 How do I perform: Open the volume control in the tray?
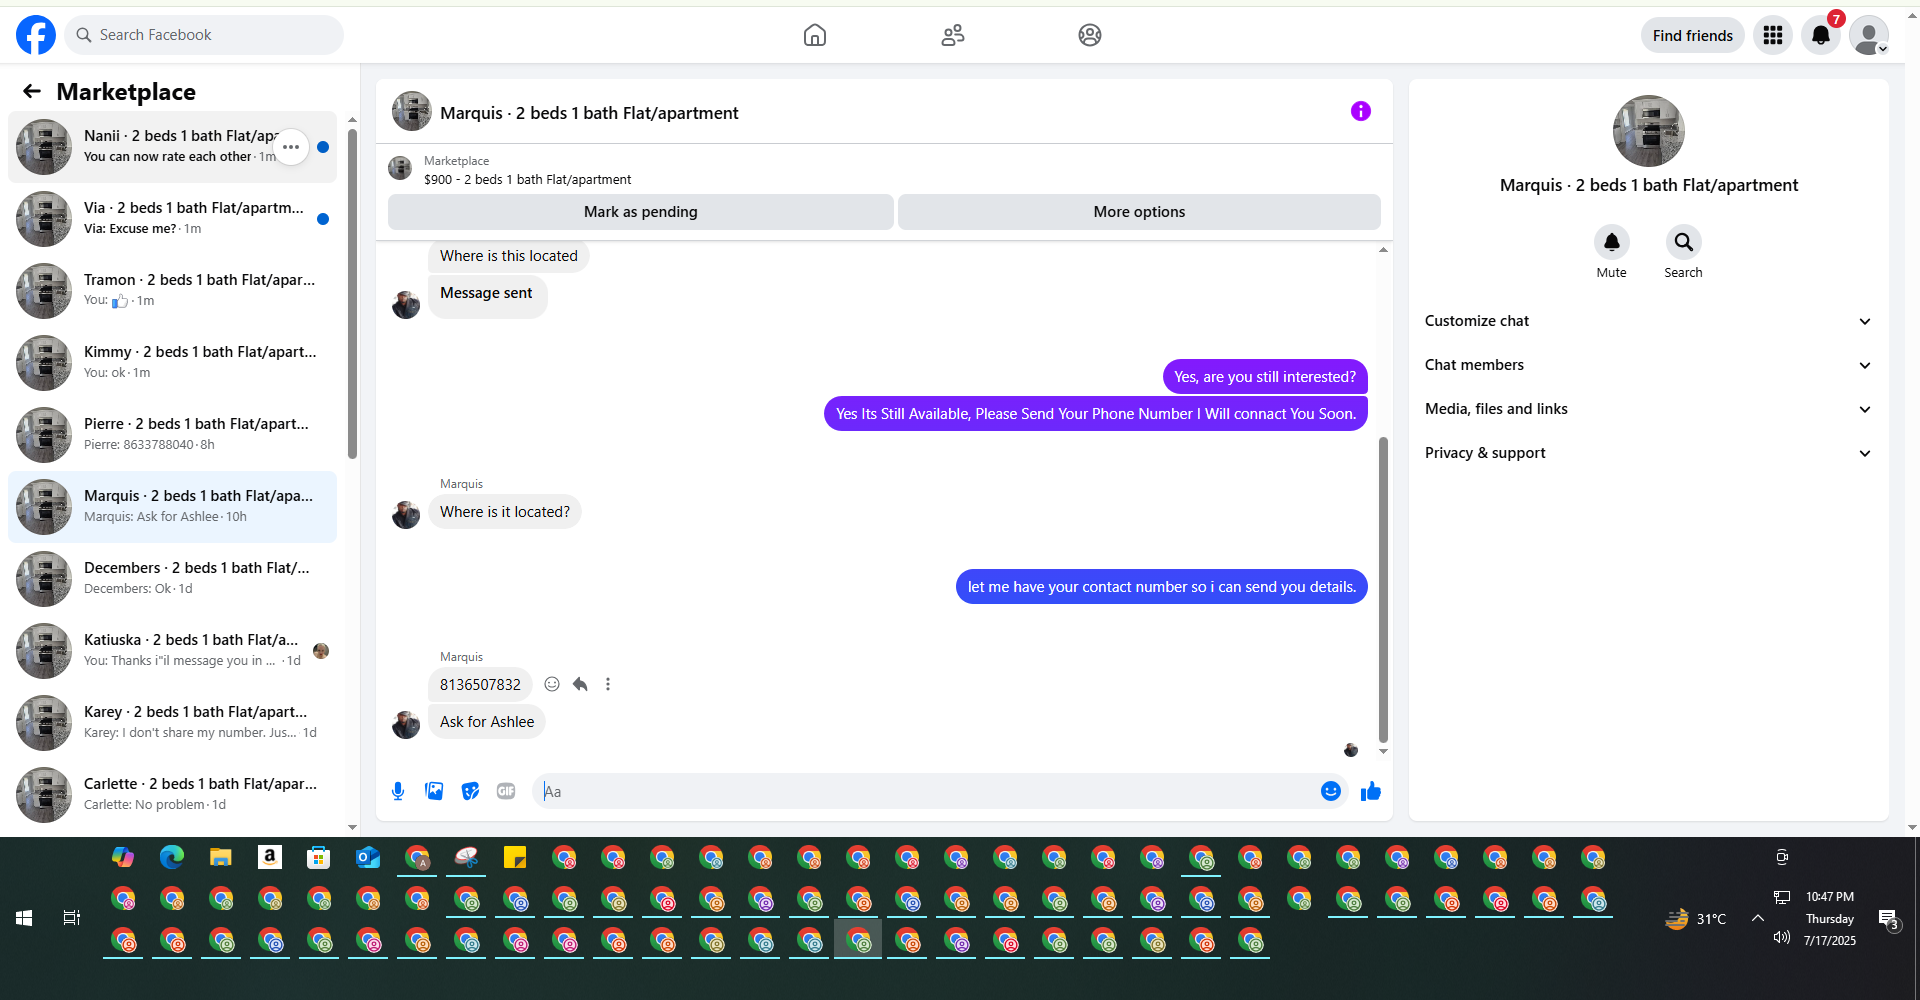coord(1782,937)
